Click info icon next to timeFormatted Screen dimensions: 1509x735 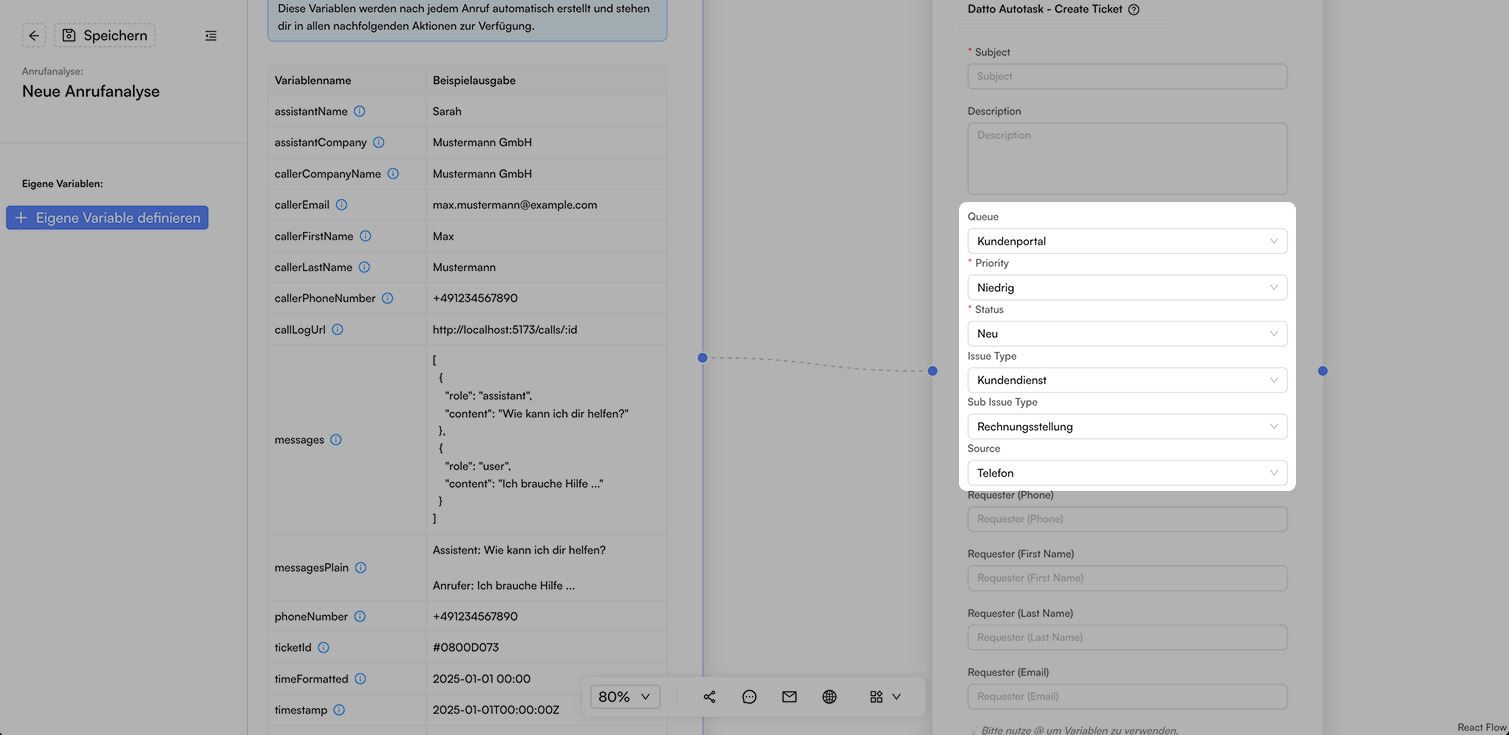pos(360,678)
